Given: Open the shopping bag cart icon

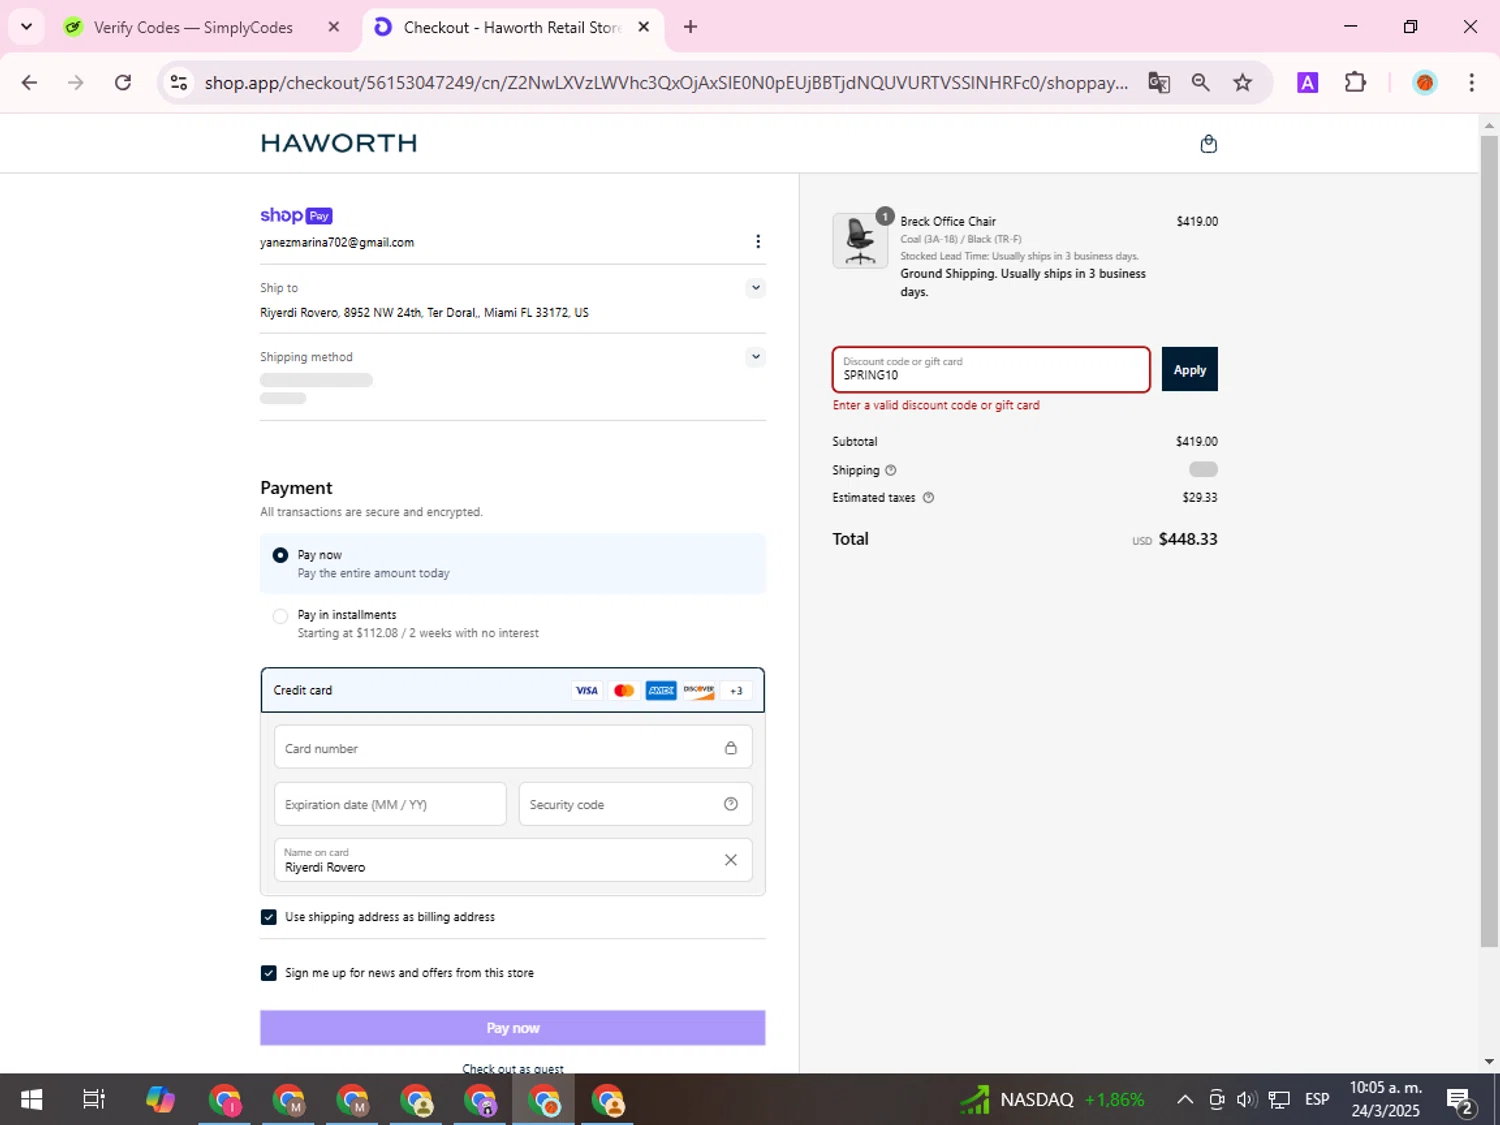Looking at the screenshot, I should point(1208,144).
